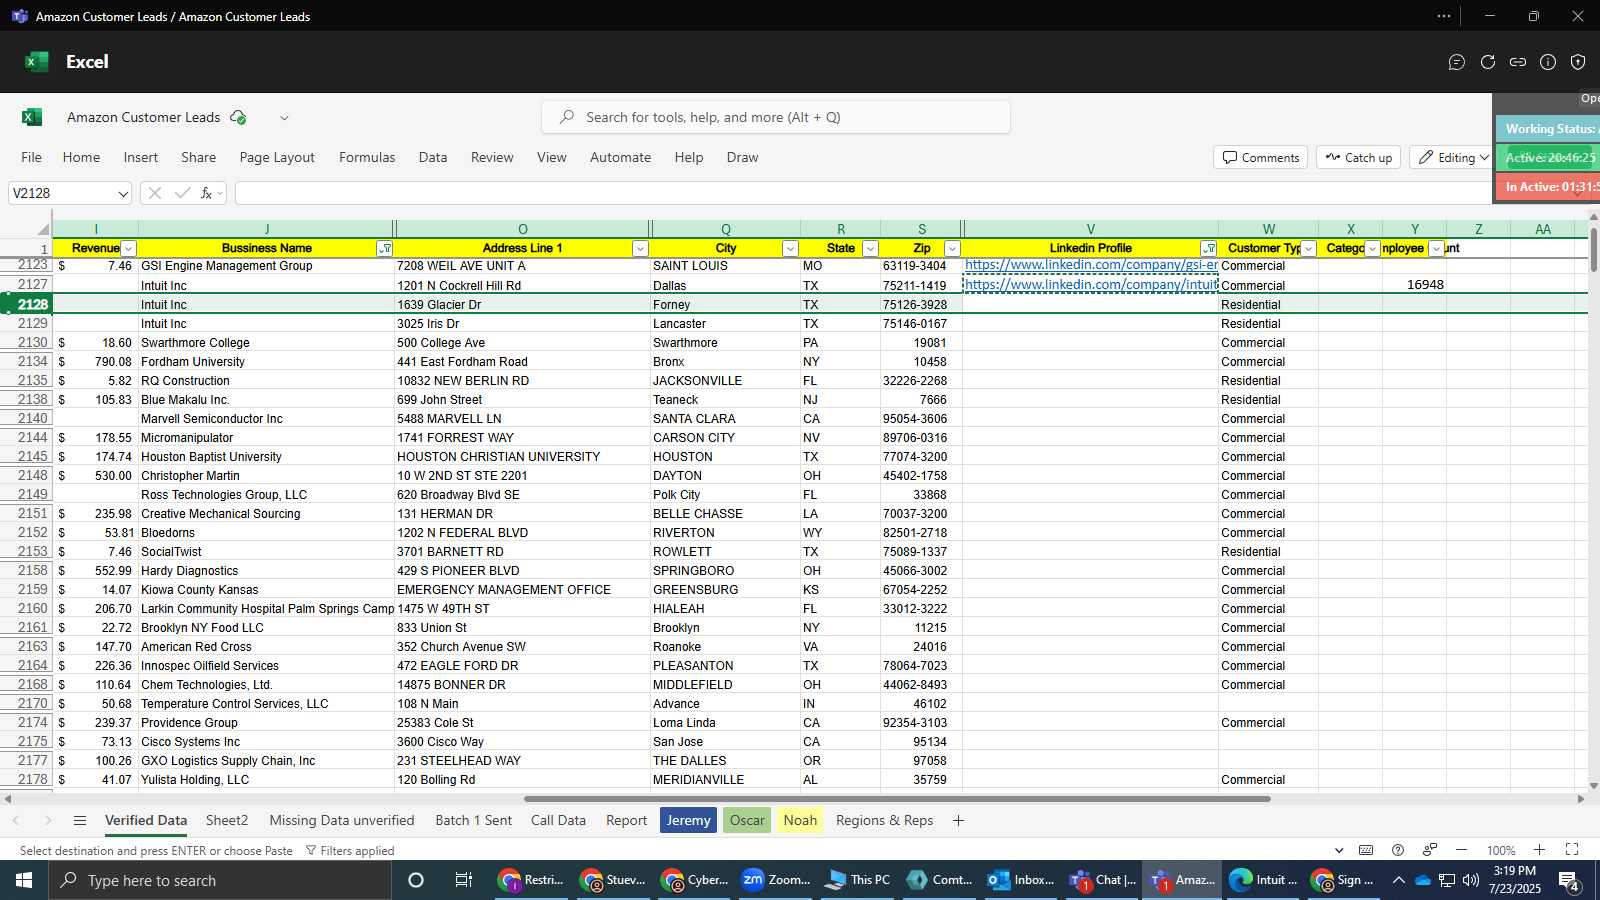Click the Excel app logo beside the file name
1600x900 pixels.
coord(32,117)
